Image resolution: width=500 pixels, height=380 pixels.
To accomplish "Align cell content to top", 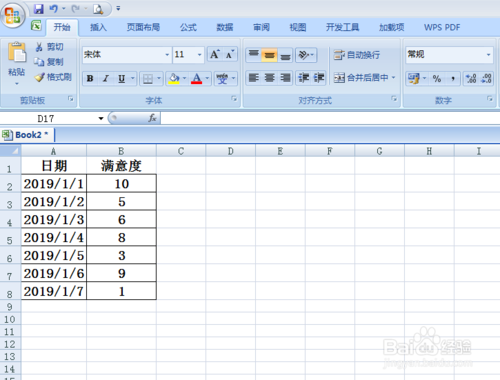I will coord(254,55).
